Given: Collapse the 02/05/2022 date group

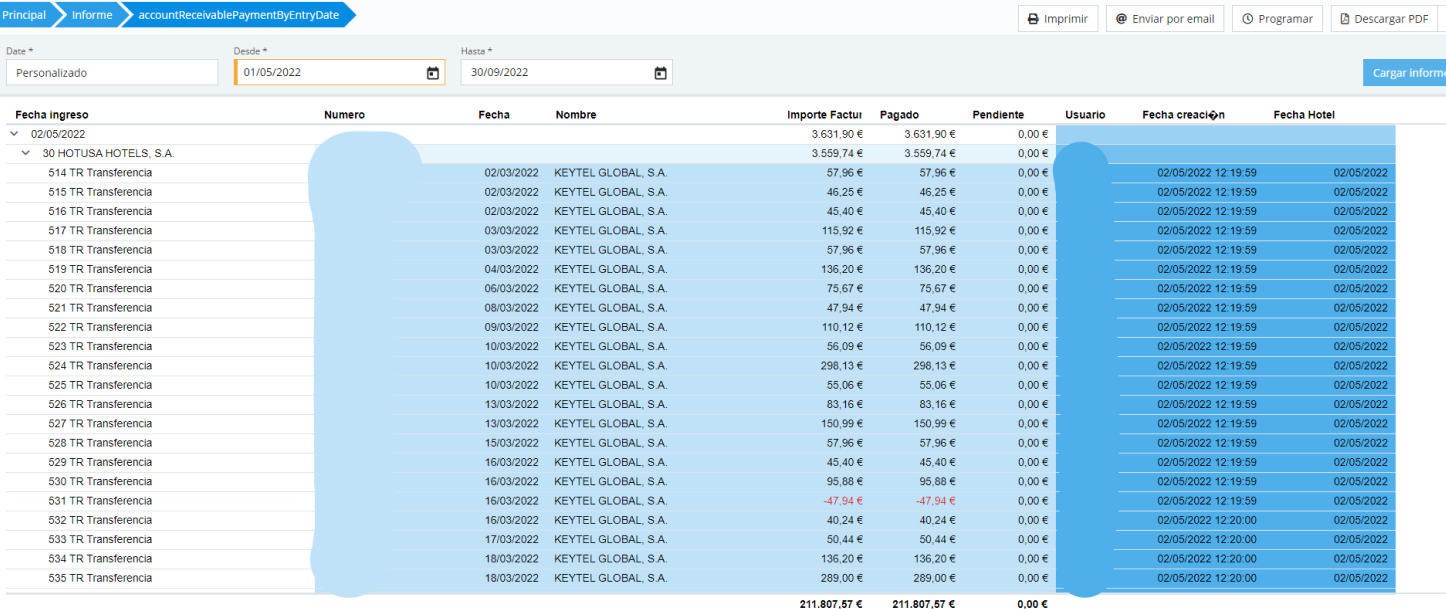Looking at the screenshot, I should (14, 134).
